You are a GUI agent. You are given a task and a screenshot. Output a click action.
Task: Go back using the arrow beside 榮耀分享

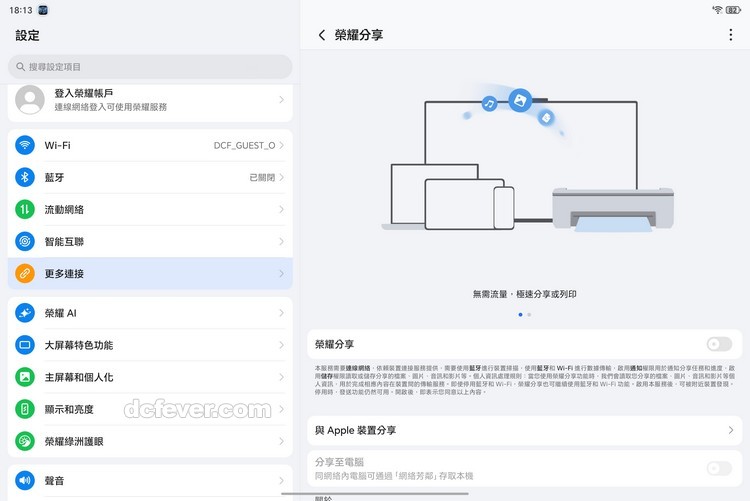tap(322, 35)
